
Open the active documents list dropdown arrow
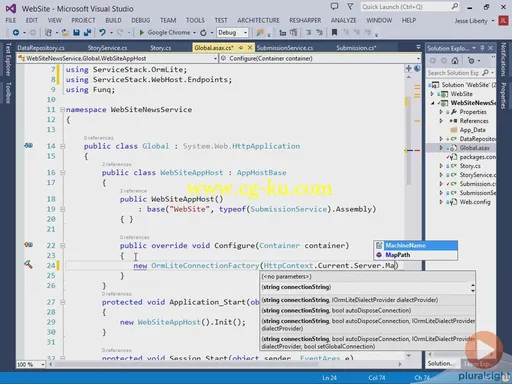pyautogui.click(x=418, y=48)
